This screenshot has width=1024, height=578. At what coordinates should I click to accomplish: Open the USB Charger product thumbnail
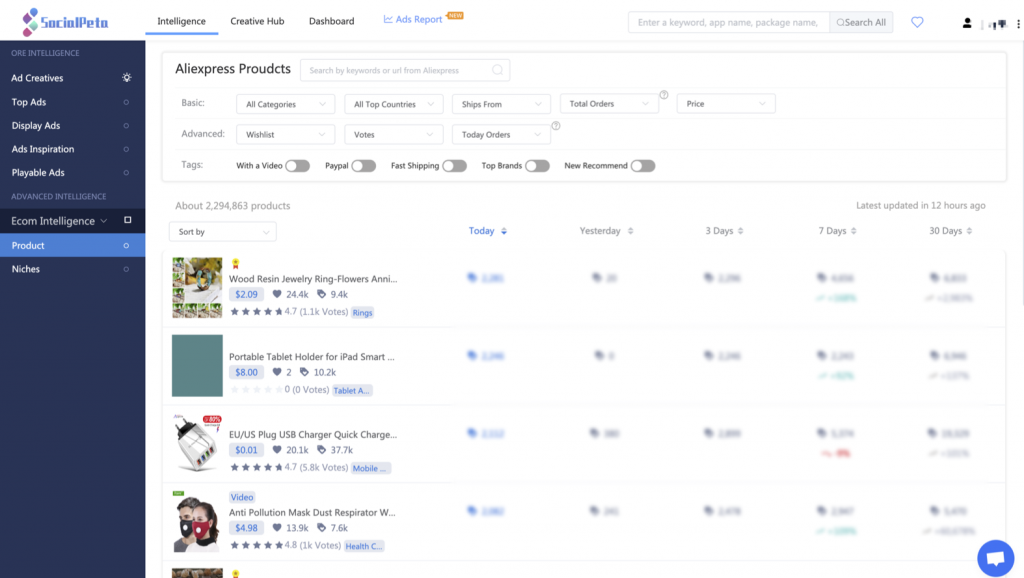pos(197,443)
